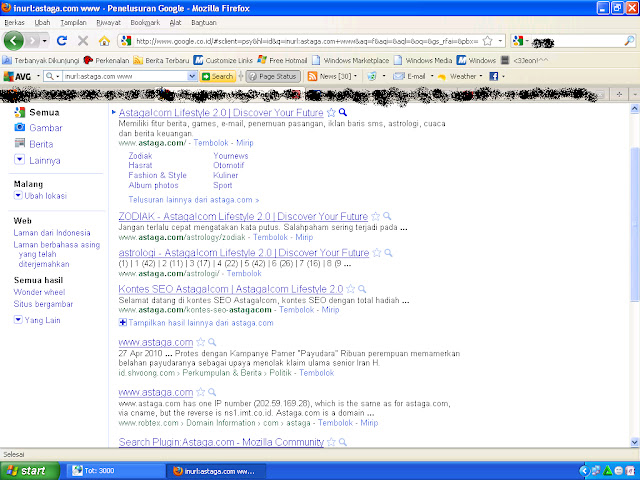Open the Fashion & Style sitelink

click(x=158, y=175)
